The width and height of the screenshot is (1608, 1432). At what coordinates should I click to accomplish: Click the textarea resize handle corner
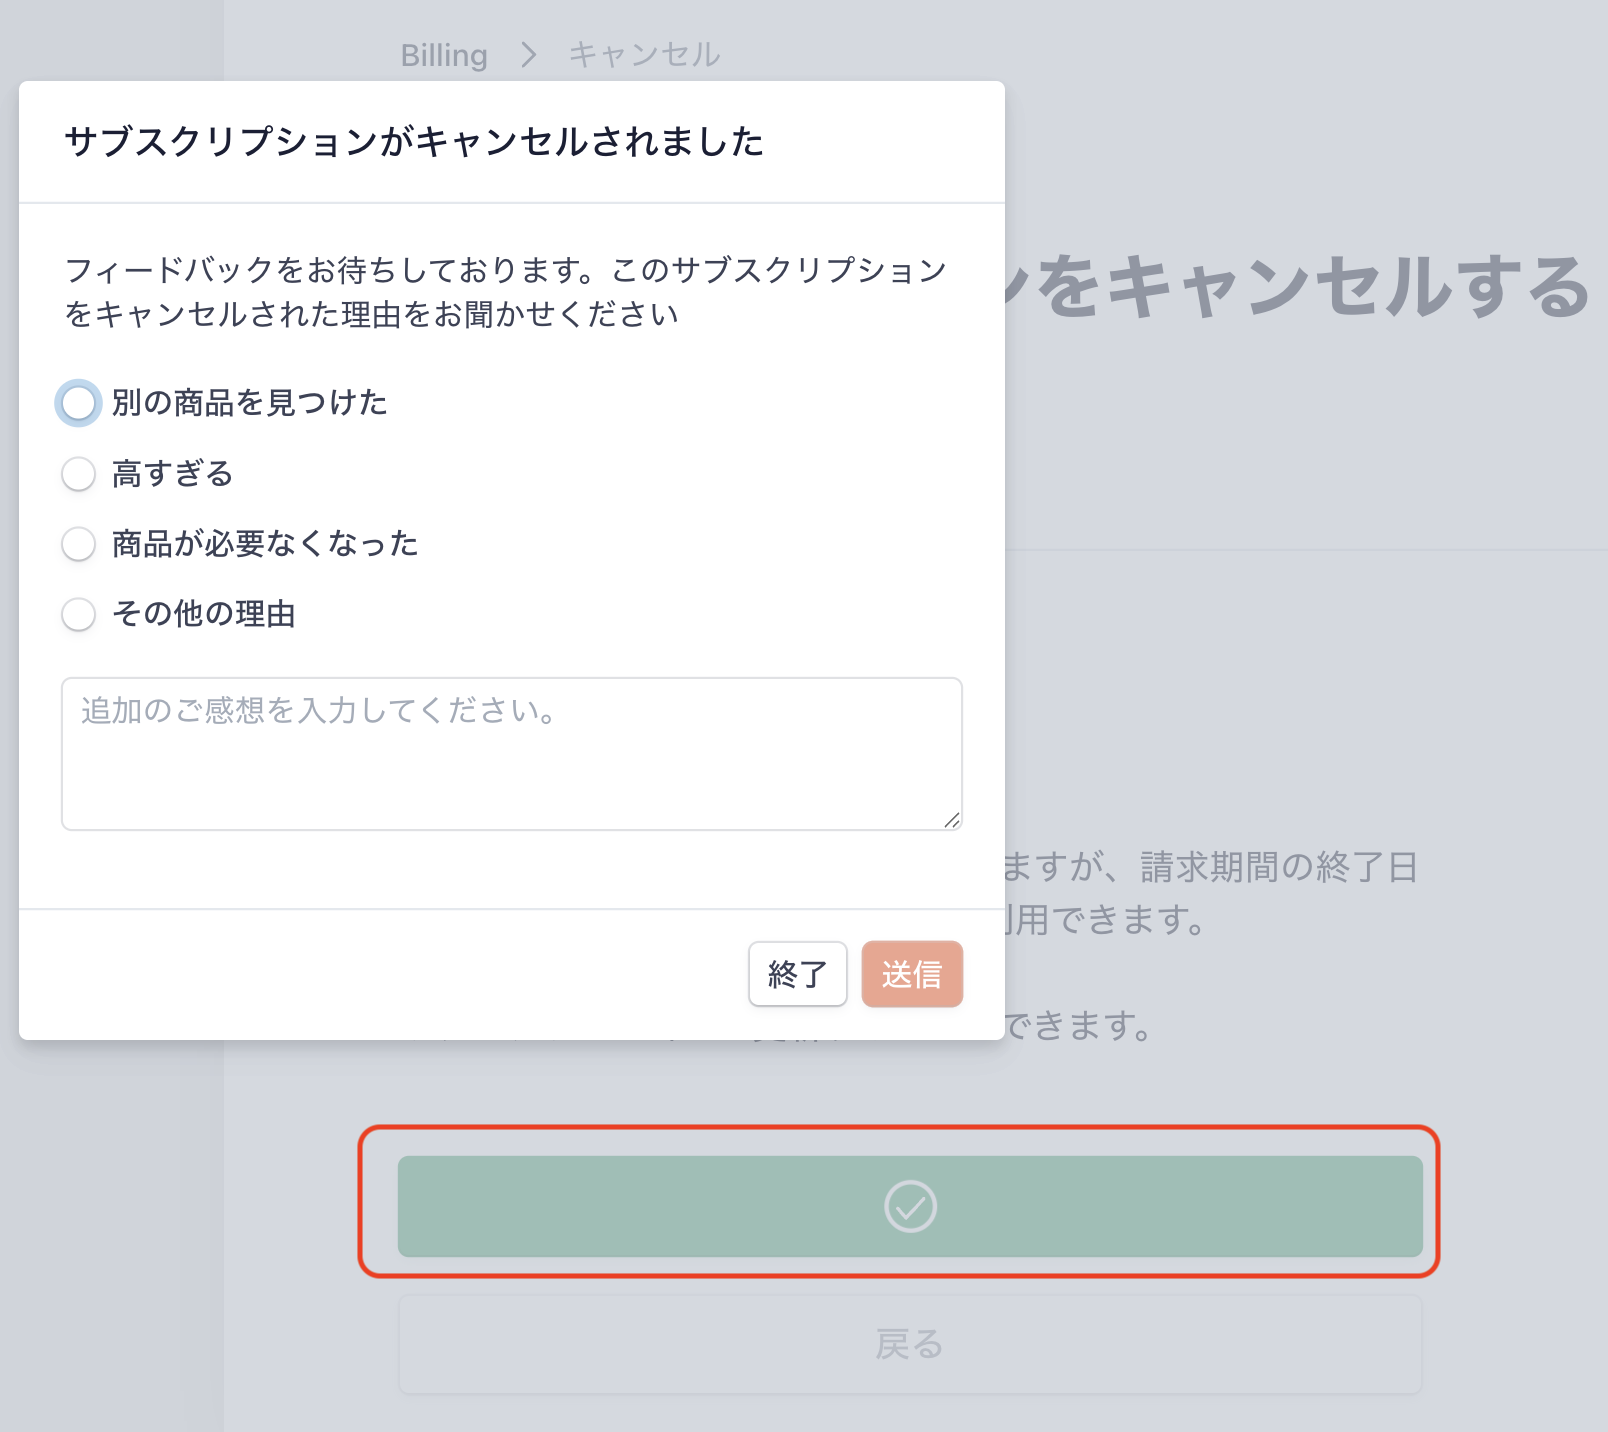coord(952,820)
